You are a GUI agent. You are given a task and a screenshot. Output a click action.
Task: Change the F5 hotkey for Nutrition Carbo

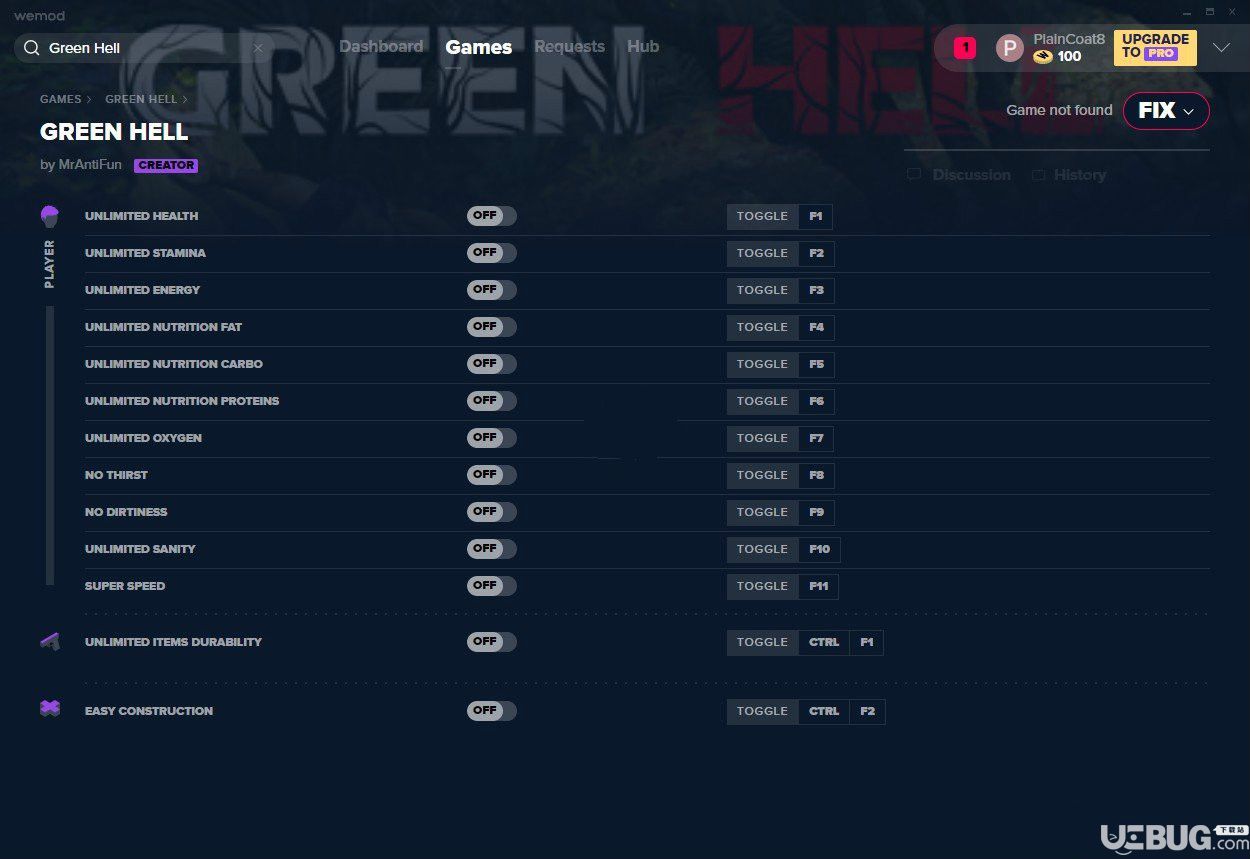(817, 364)
